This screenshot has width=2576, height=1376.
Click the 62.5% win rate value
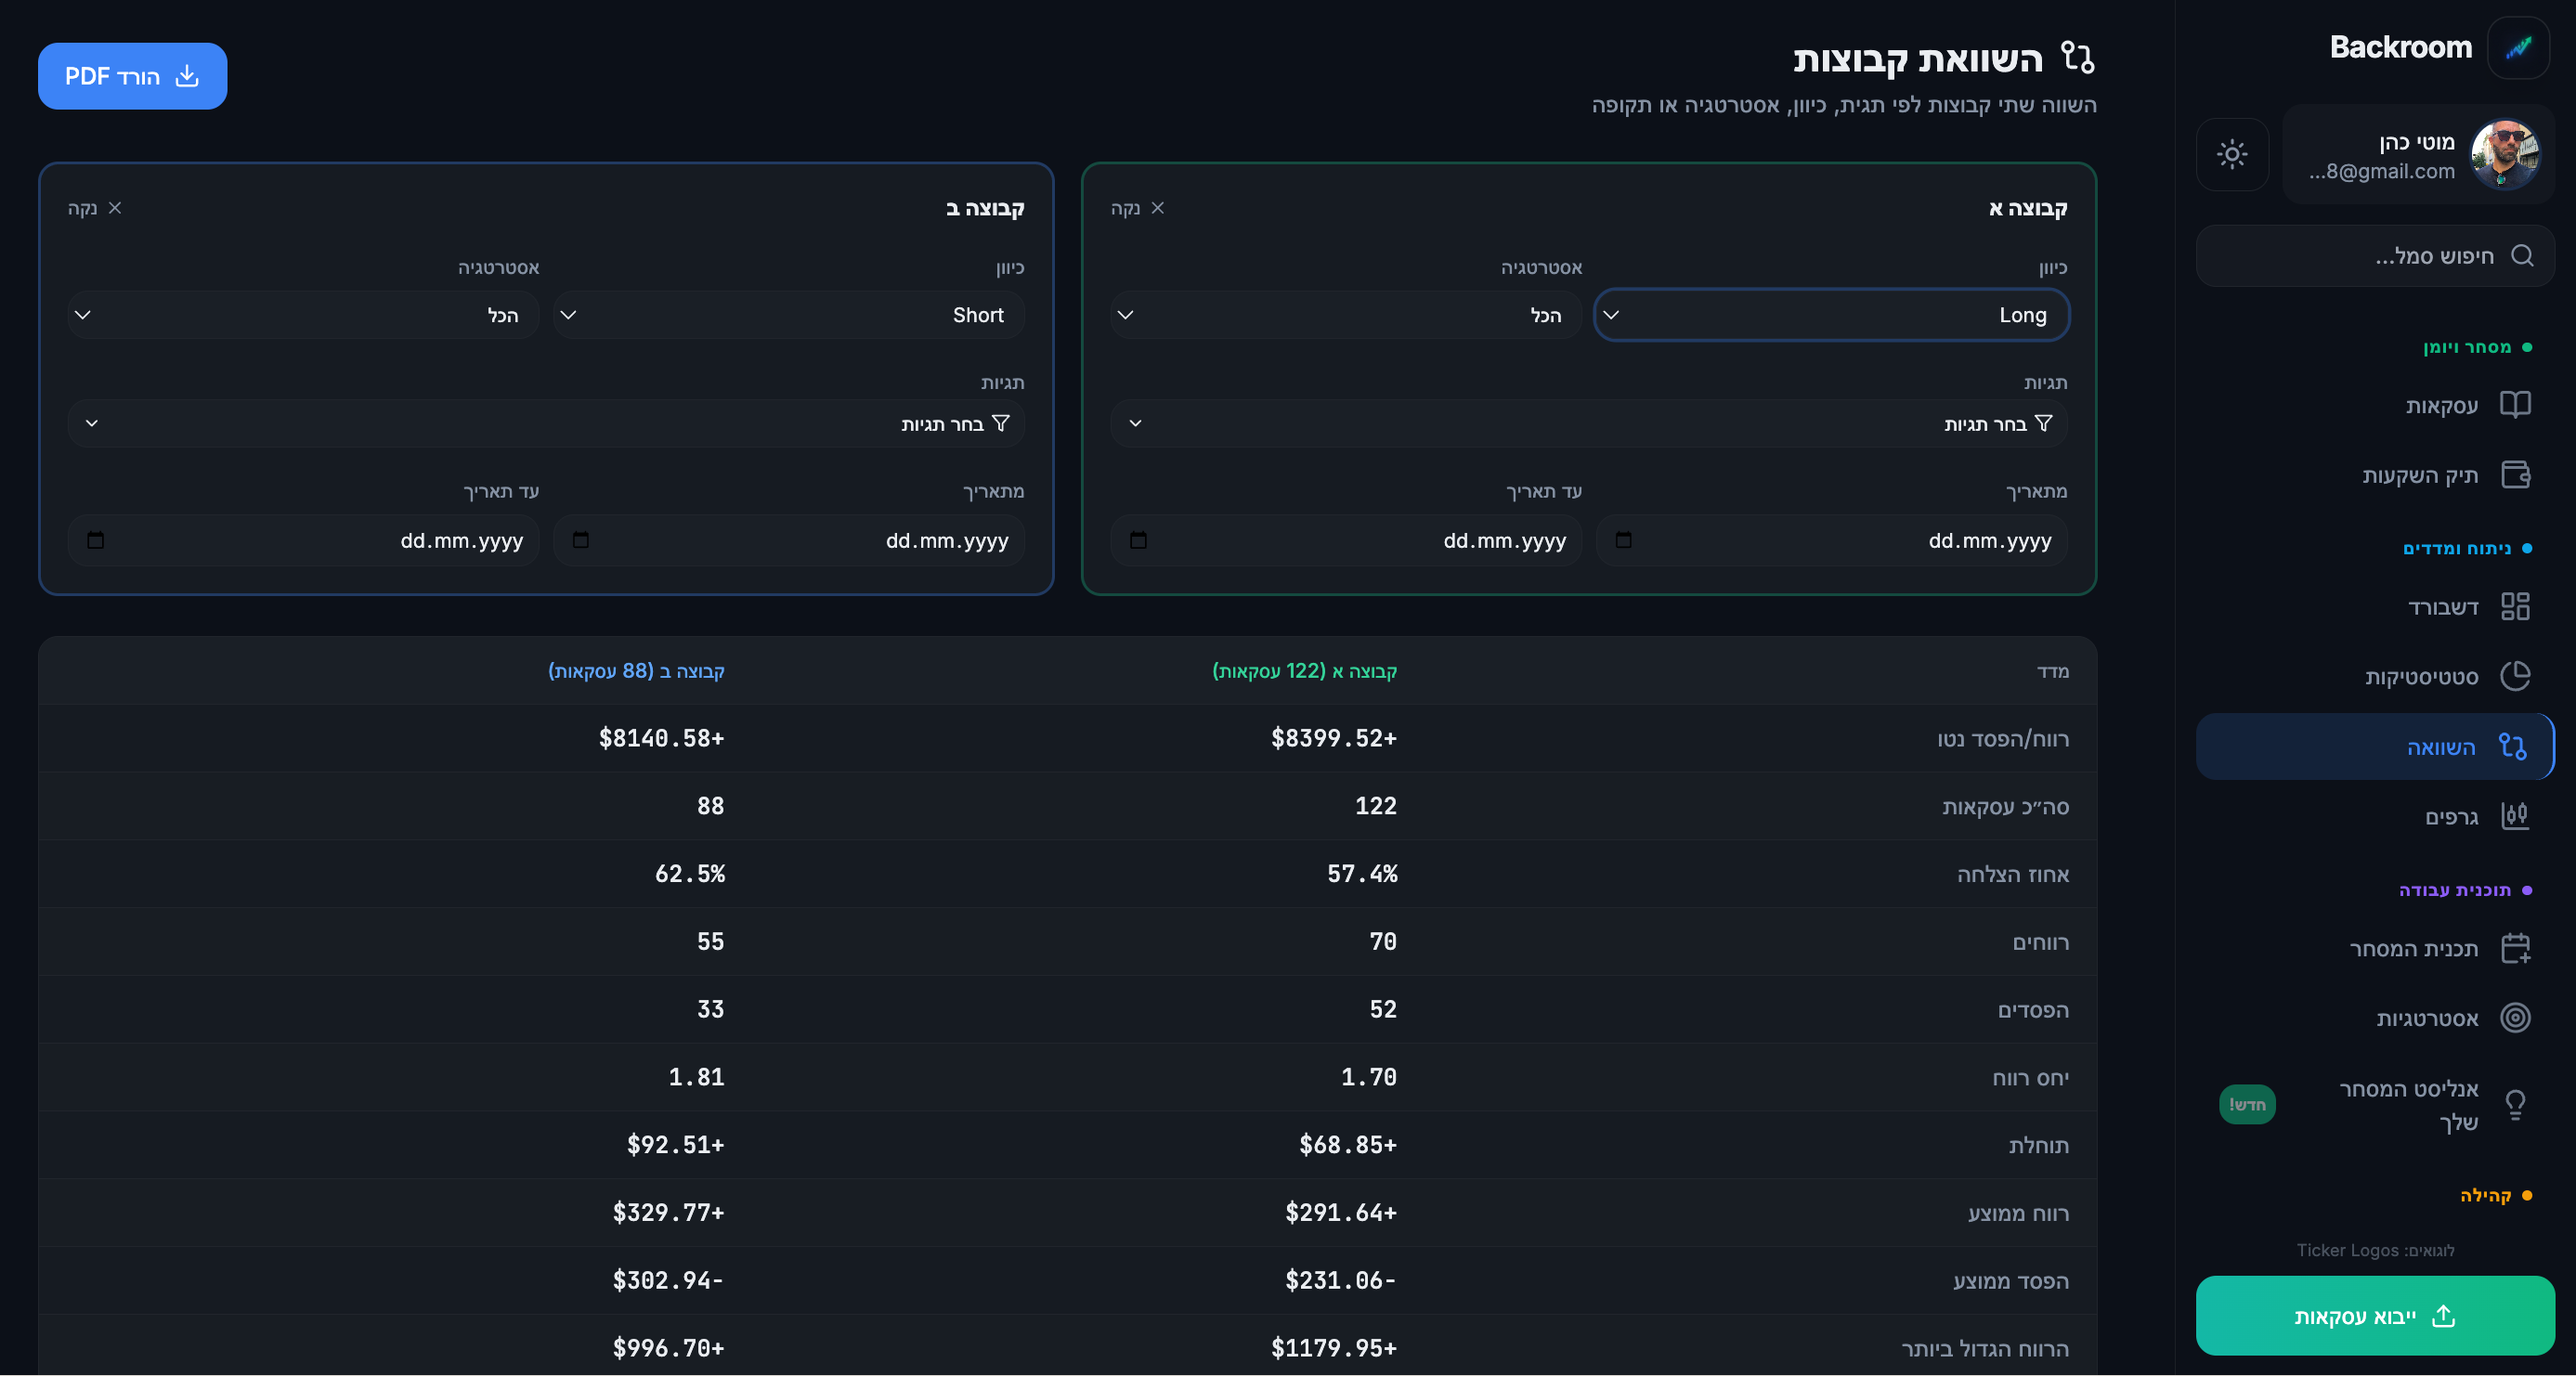(690, 874)
